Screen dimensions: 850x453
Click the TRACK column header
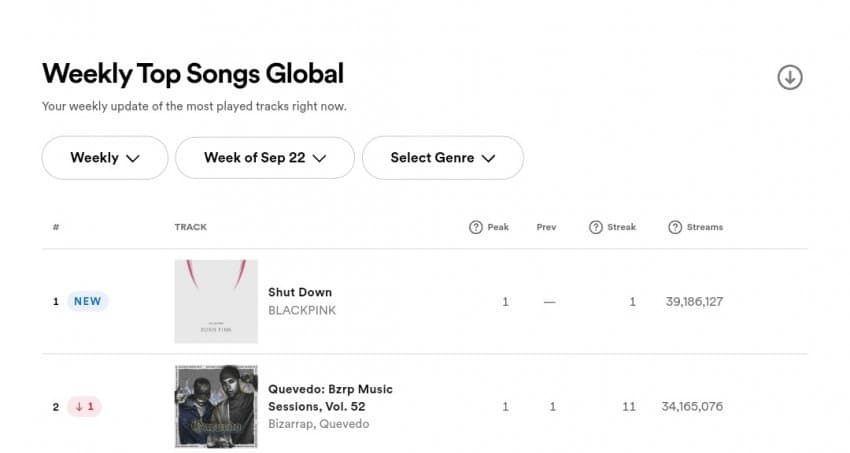point(190,227)
